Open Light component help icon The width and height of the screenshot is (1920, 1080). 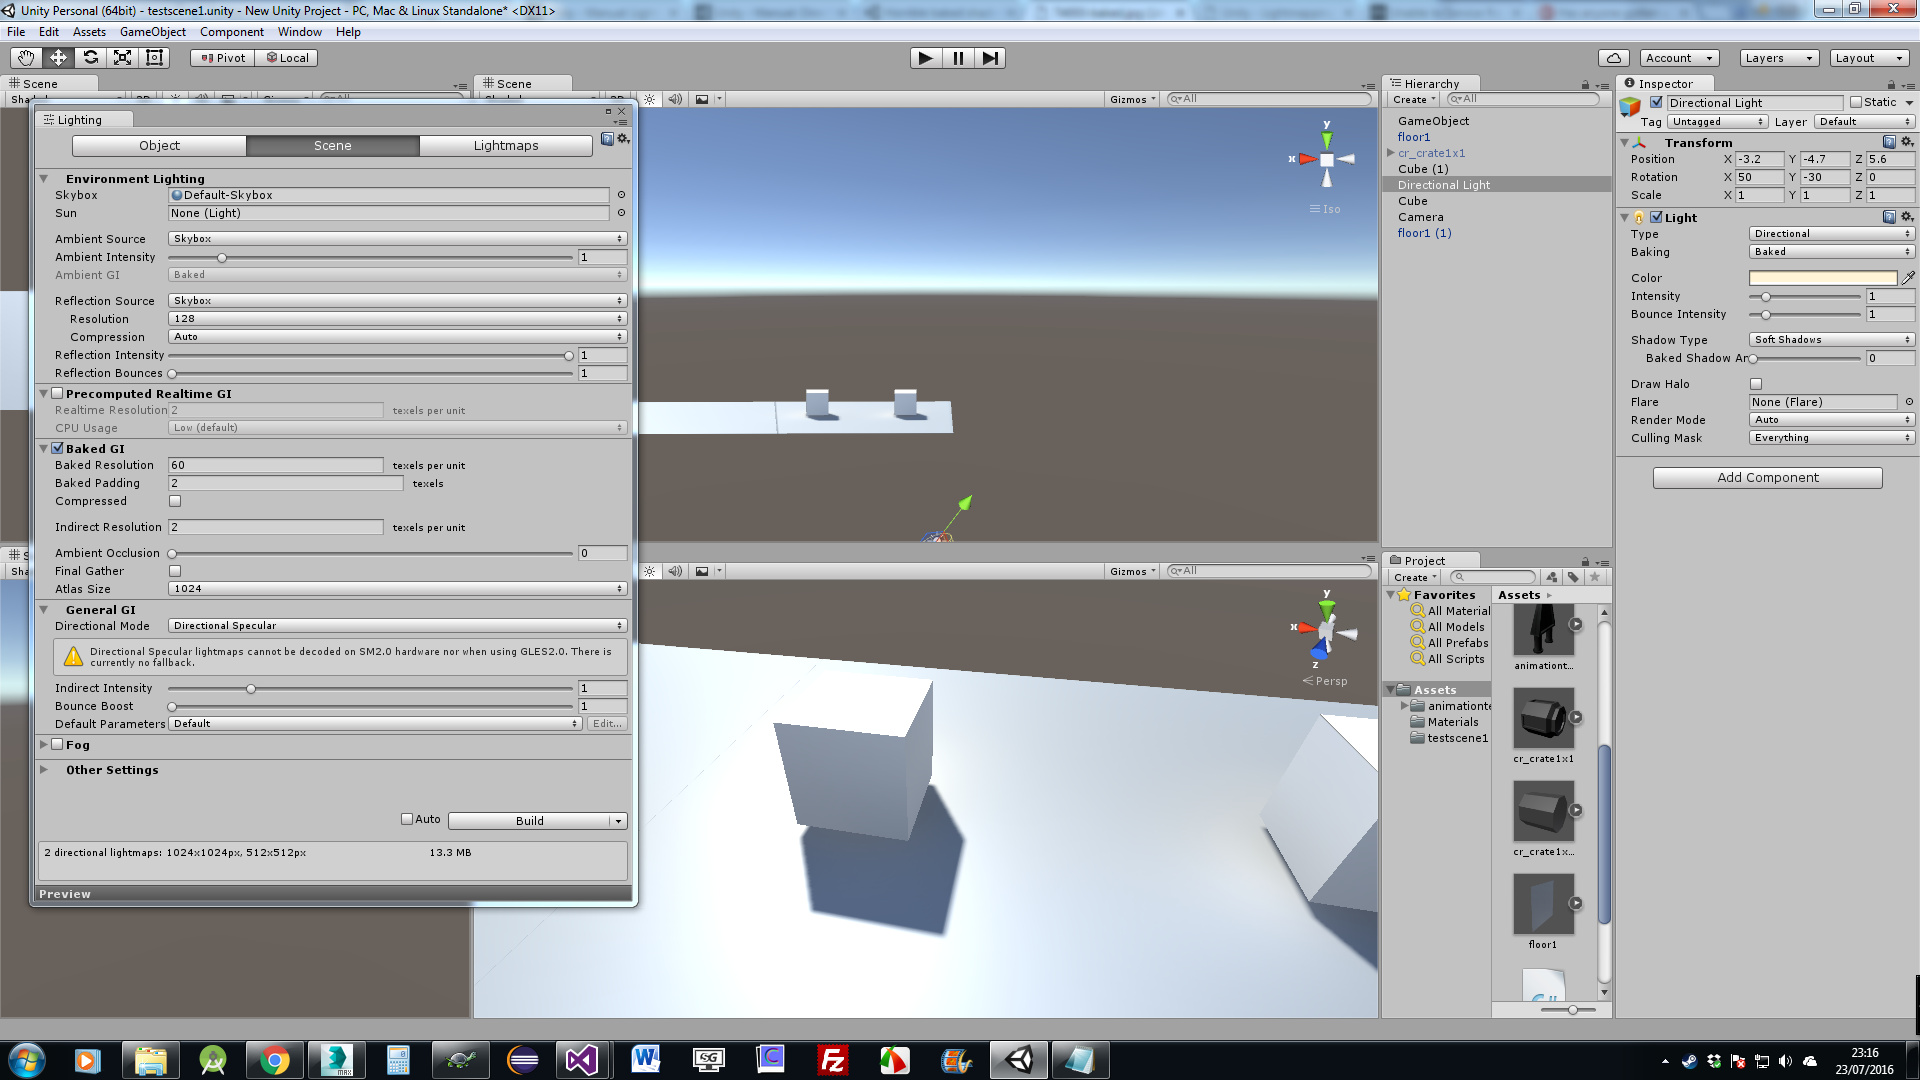pos(1889,217)
